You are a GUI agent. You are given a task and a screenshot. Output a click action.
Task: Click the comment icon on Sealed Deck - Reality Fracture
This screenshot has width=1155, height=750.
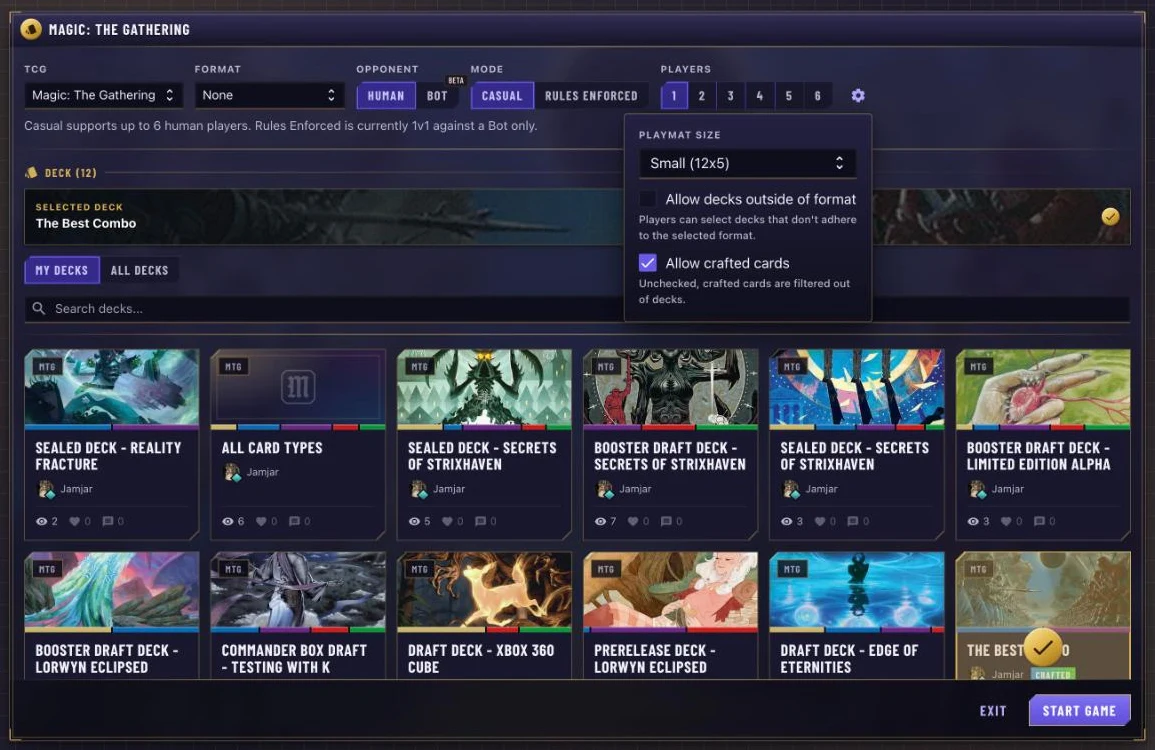pos(108,521)
